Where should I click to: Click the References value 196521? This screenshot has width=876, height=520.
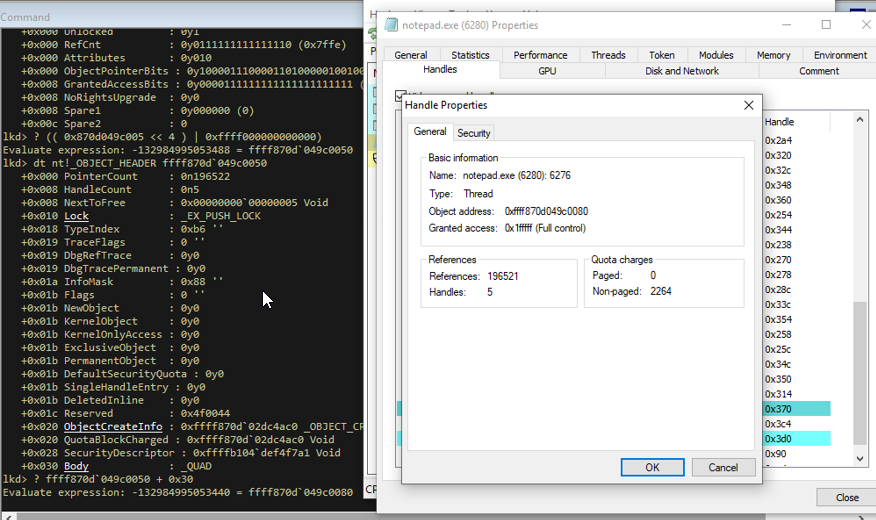click(502, 276)
